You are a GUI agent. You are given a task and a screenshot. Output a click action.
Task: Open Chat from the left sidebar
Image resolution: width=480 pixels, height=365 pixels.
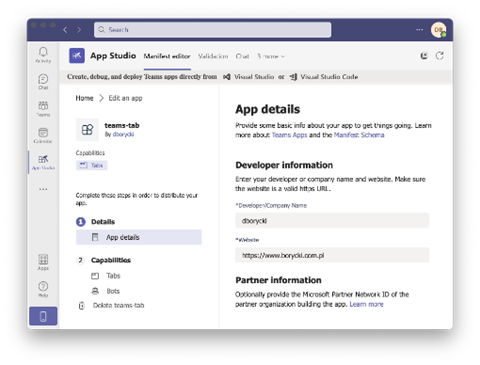pyautogui.click(x=43, y=82)
